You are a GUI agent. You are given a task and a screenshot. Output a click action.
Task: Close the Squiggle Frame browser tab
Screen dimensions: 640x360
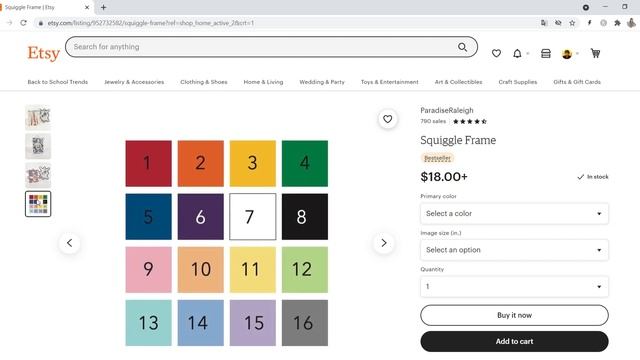point(87,7)
